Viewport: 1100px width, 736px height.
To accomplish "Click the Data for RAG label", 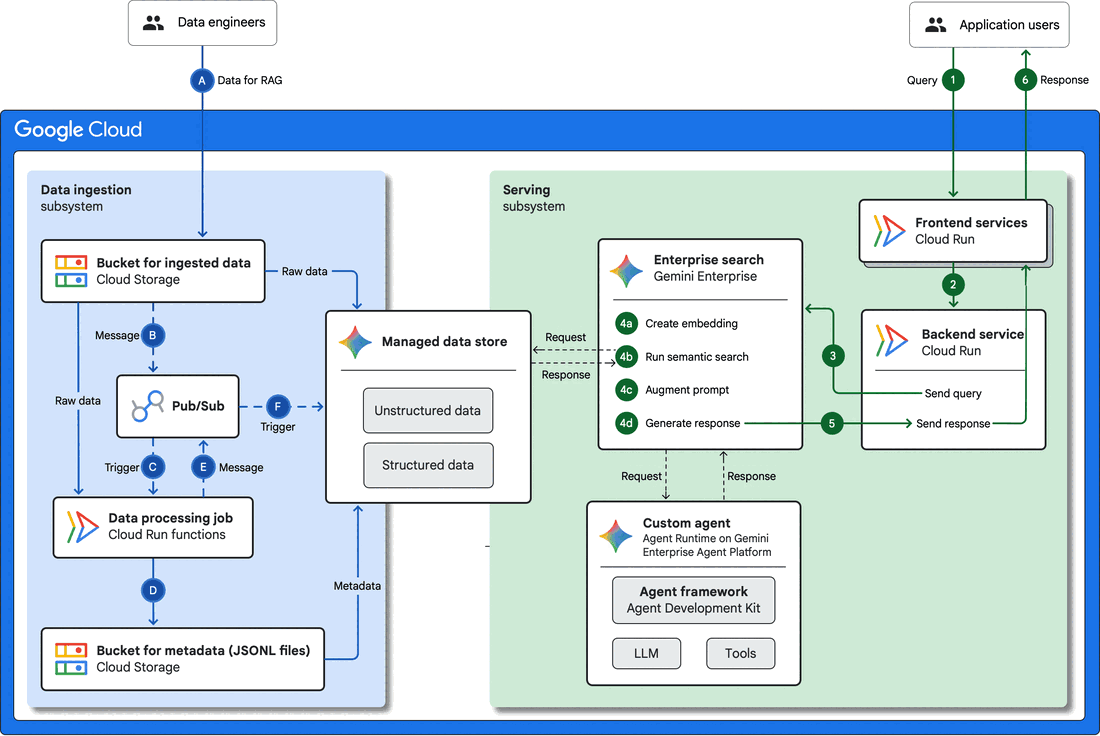I will 250,80.
